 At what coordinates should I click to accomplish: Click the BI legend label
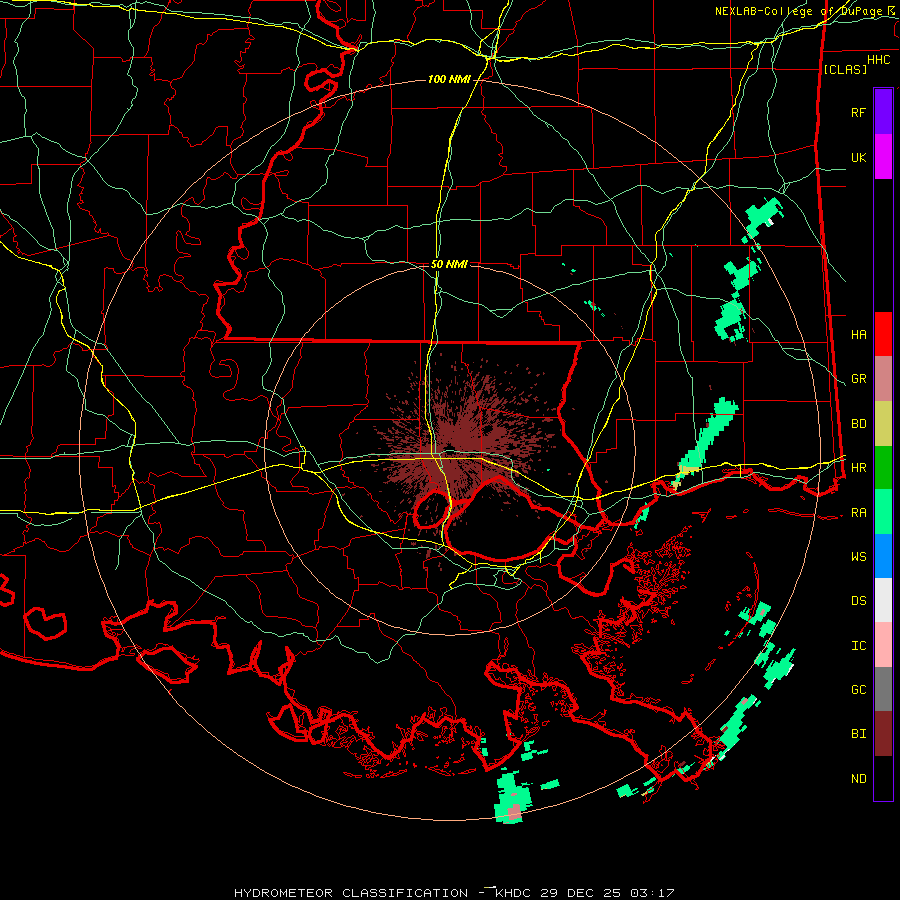[x=858, y=734]
